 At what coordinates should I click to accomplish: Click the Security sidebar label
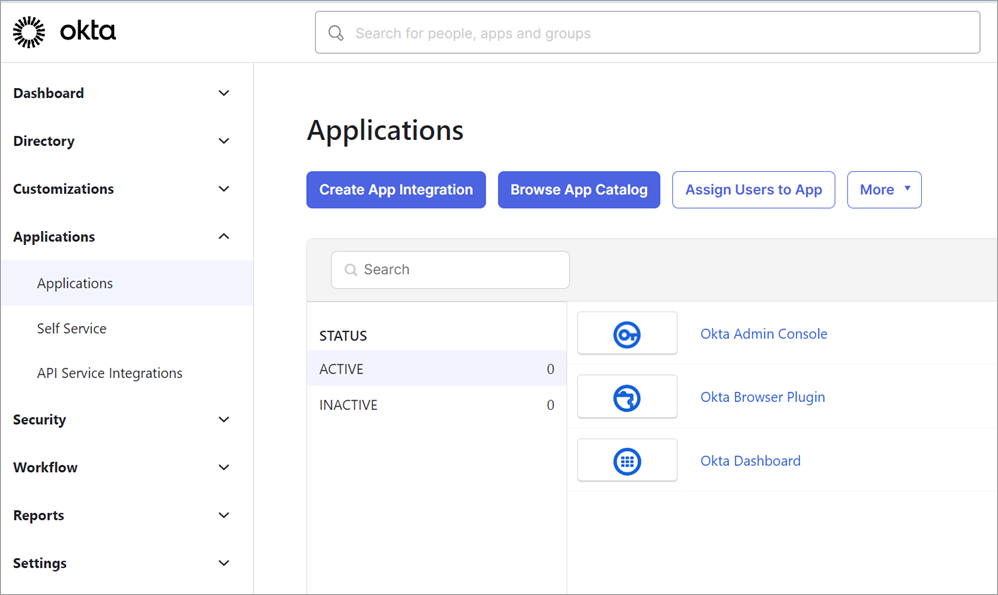[x=39, y=419]
